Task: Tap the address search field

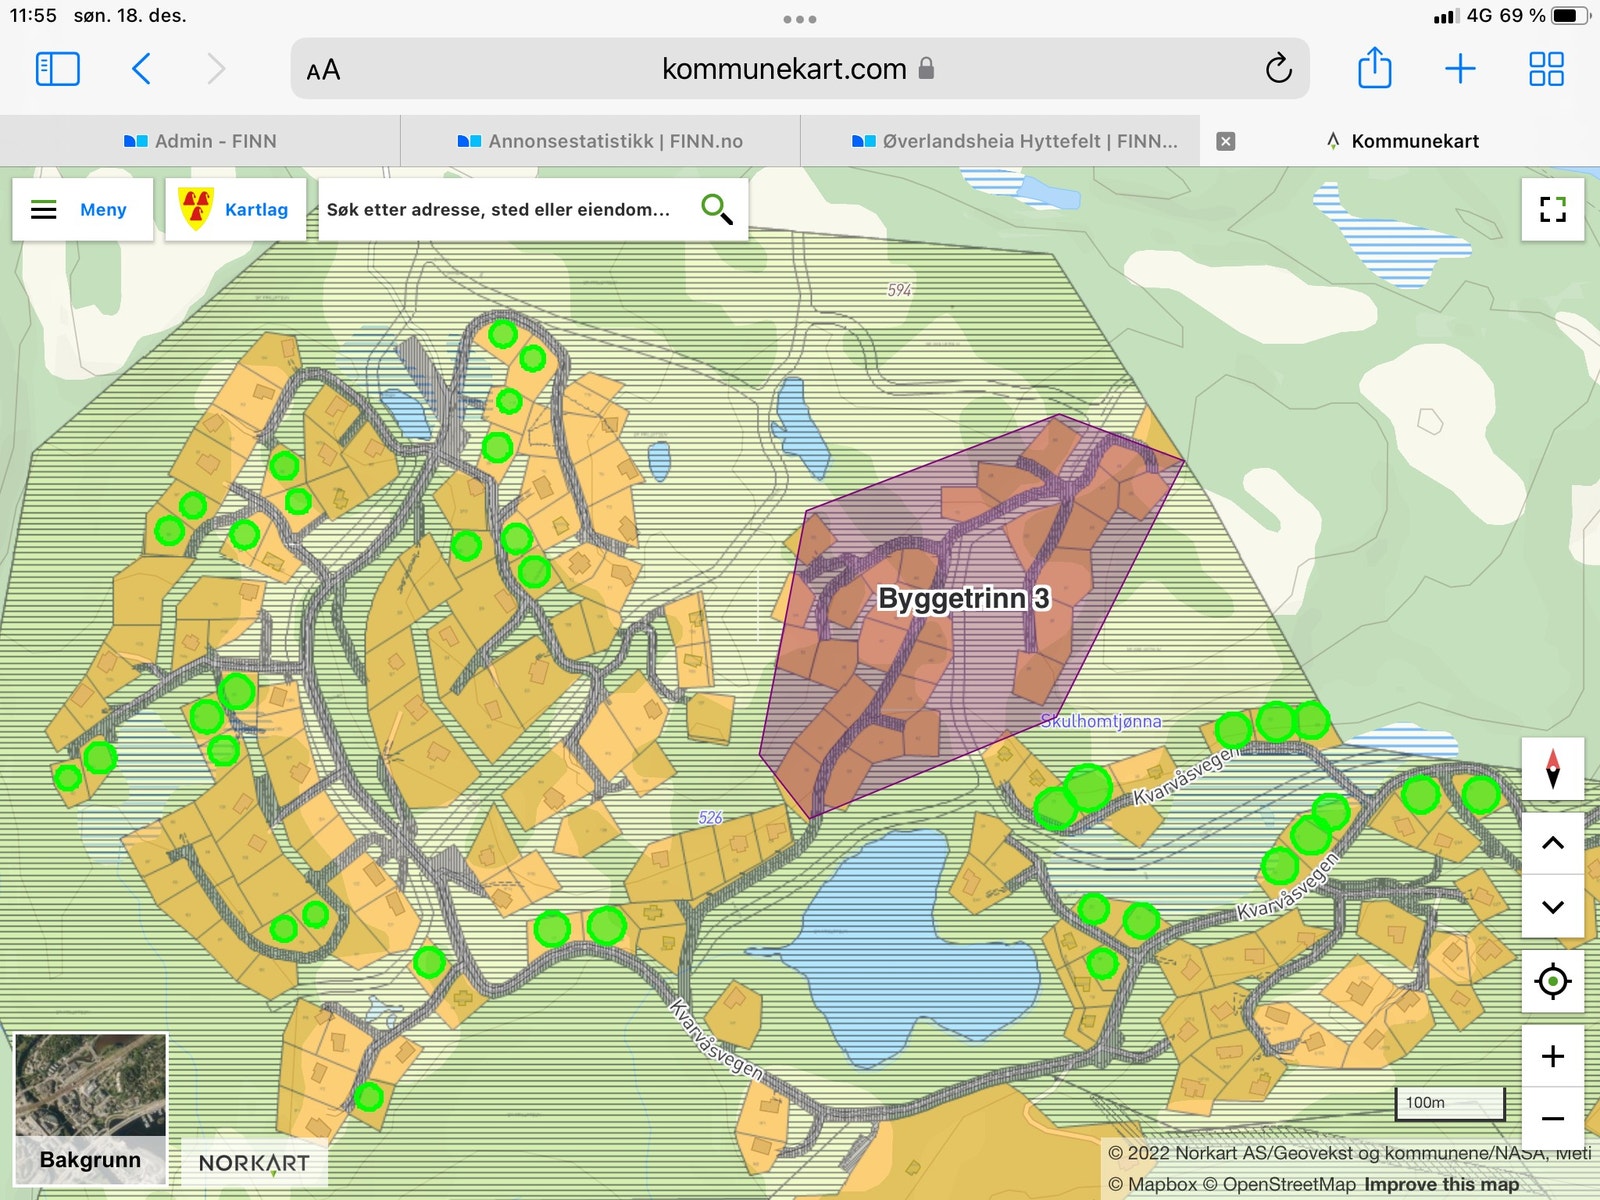Action: point(500,209)
